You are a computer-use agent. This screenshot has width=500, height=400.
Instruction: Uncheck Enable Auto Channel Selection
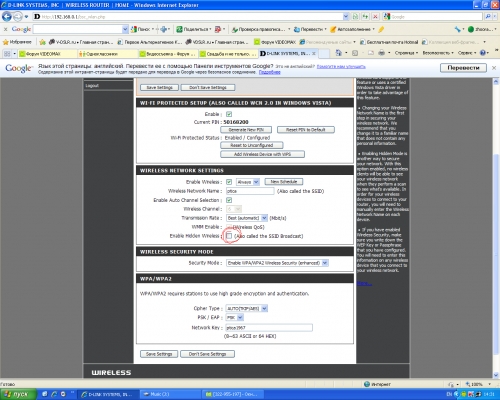[229, 200]
